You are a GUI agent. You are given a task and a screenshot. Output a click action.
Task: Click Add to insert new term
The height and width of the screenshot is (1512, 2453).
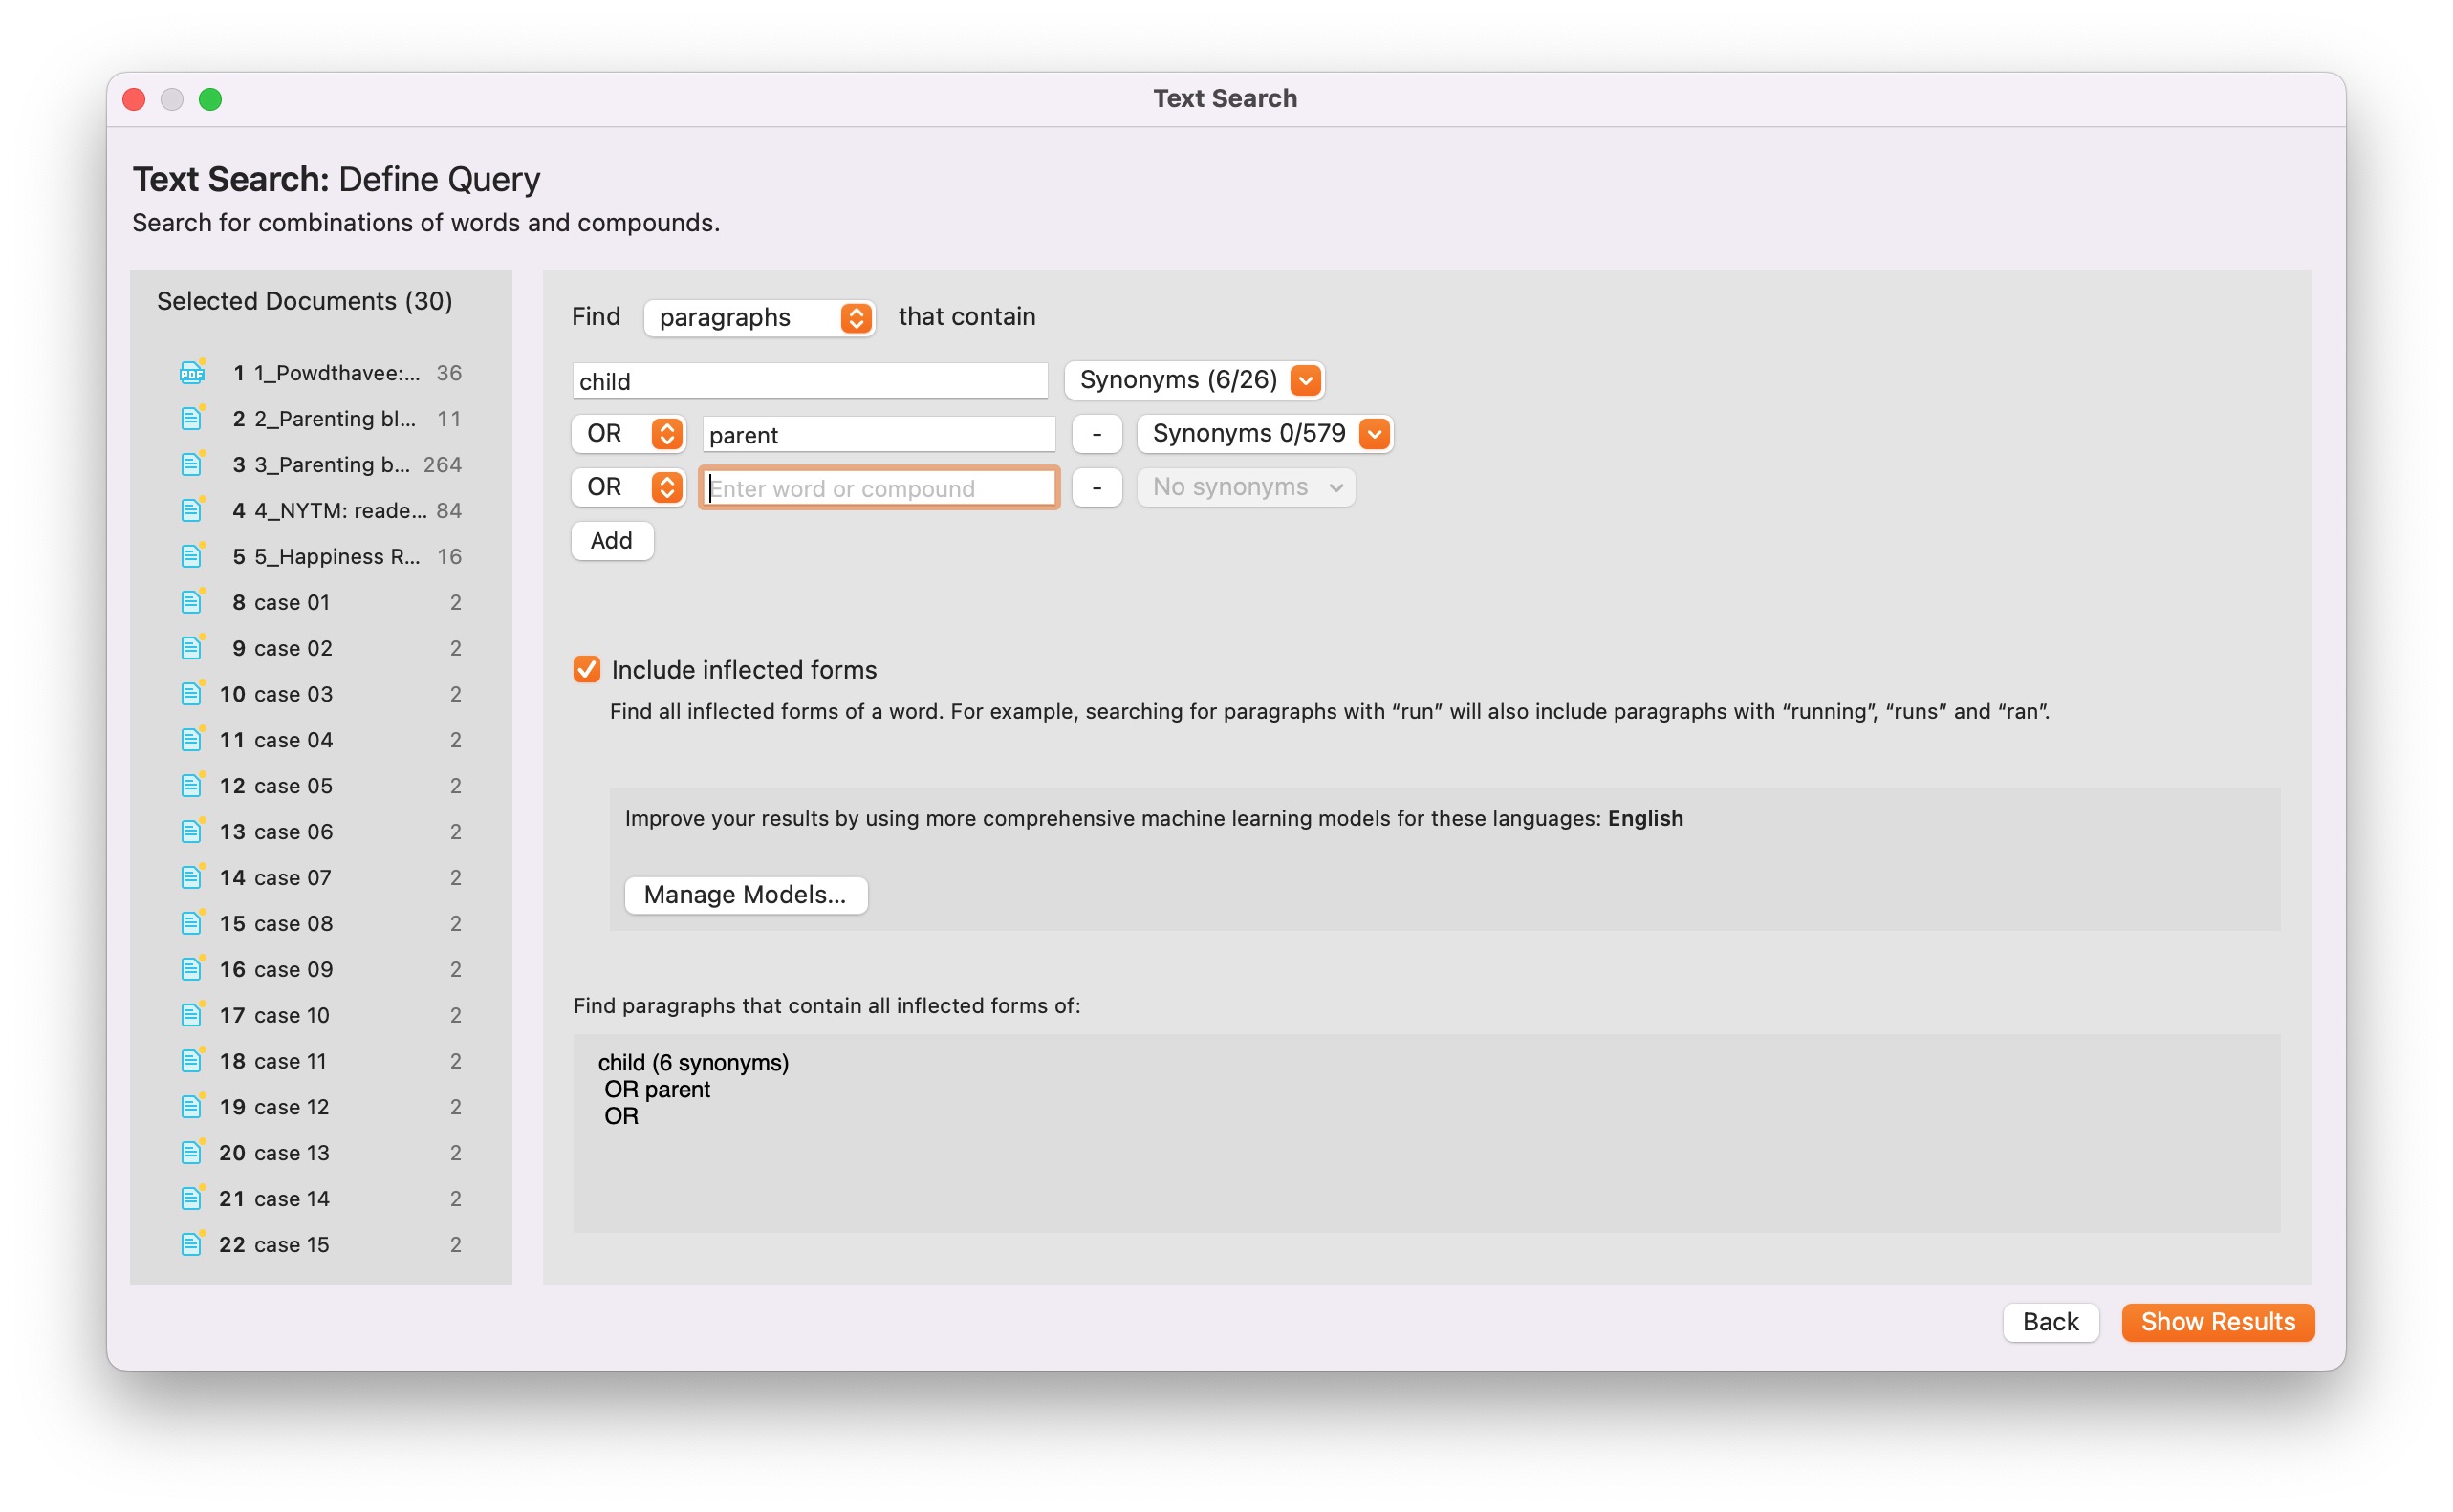[611, 541]
